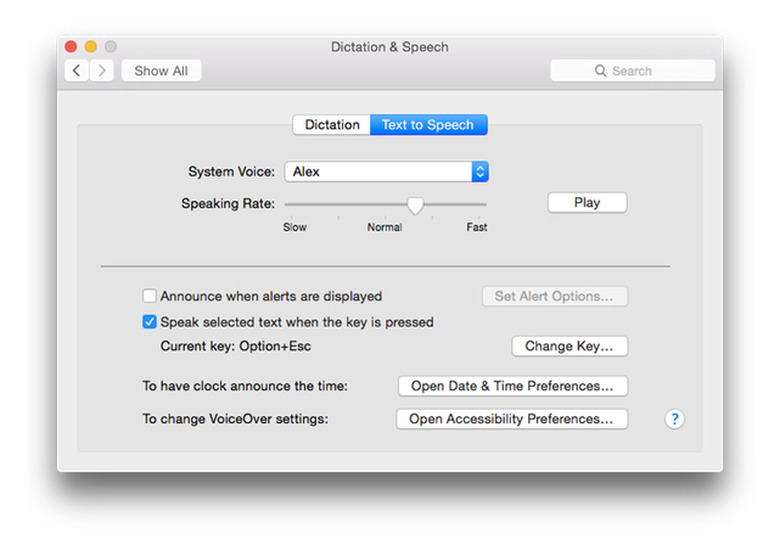The width and height of the screenshot is (780, 551).
Task: Uncheck Speak selected text when key pressed
Action: (x=149, y=322)
